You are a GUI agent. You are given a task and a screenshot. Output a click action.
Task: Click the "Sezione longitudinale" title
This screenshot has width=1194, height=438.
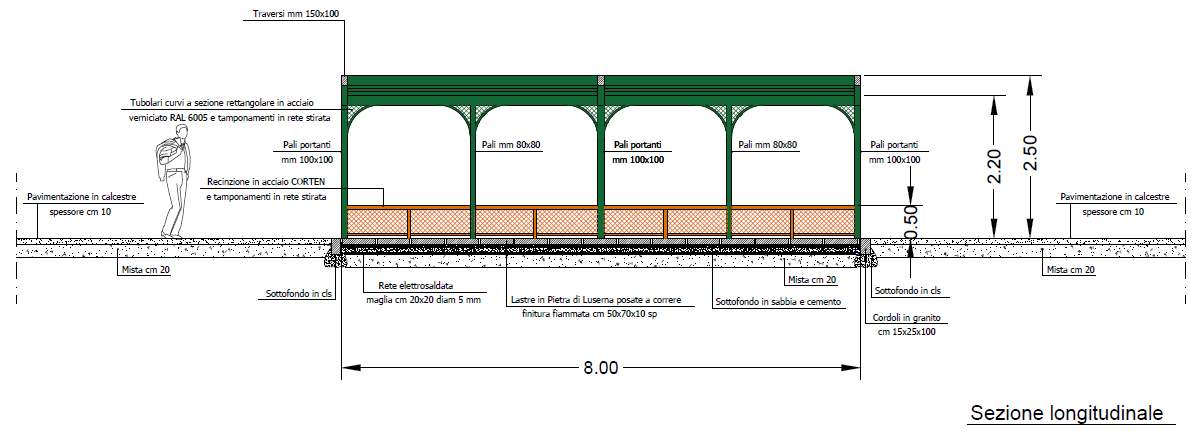[x=1065, y=413]
